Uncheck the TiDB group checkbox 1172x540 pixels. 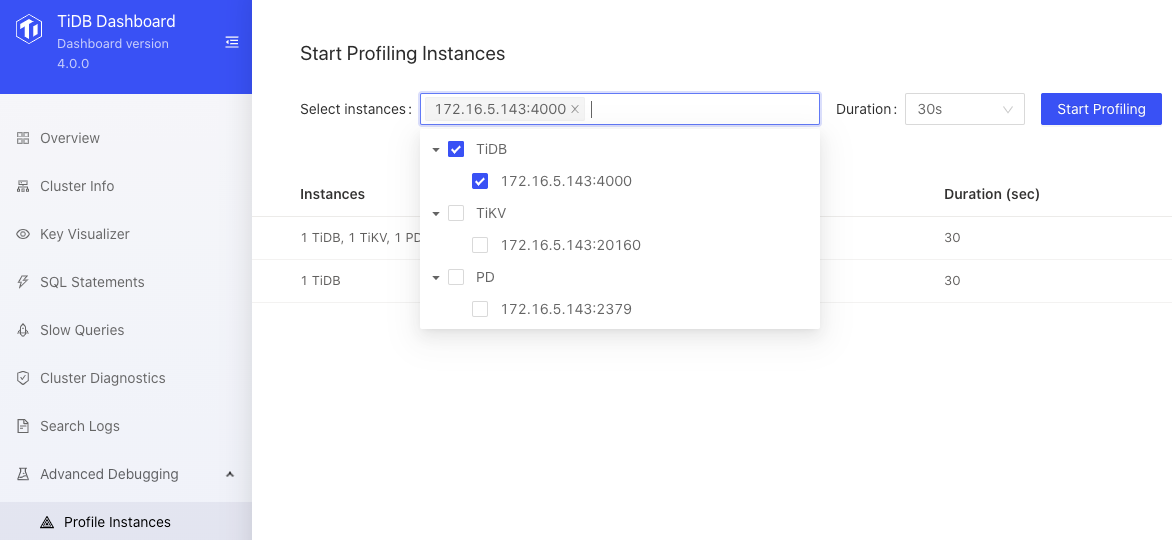pos(456,149)
